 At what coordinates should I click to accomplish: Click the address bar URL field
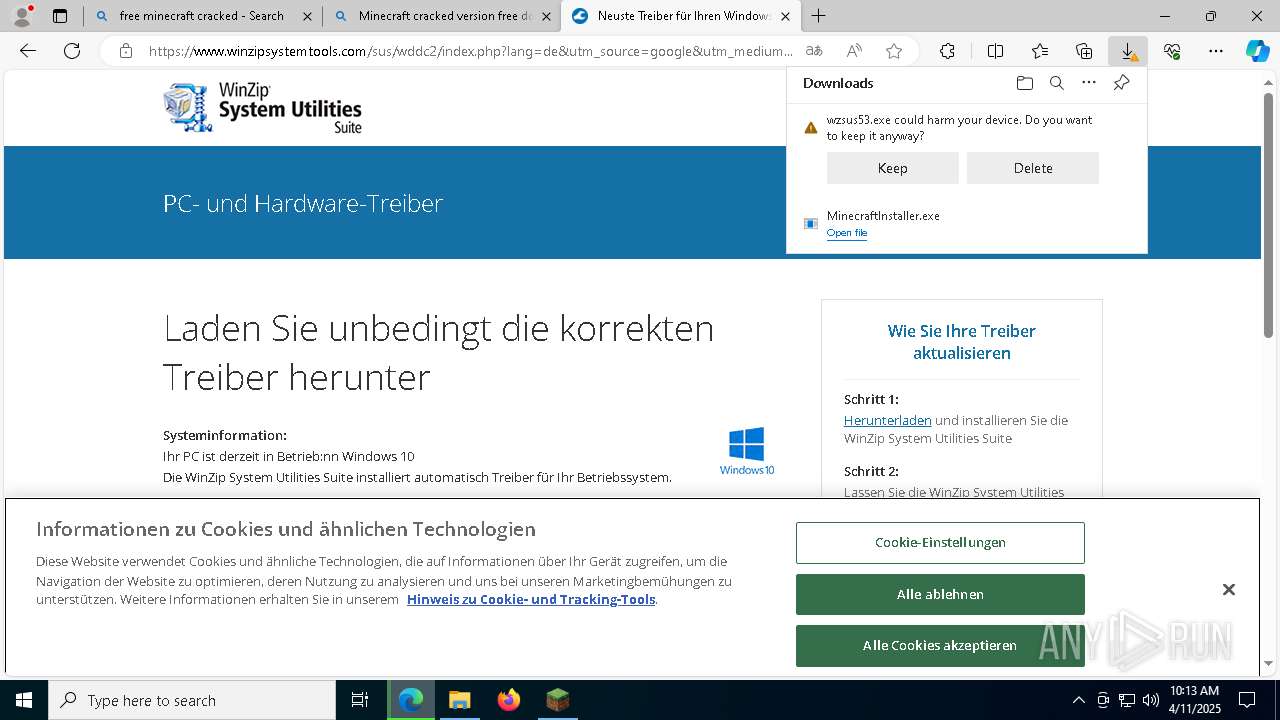tap(470, 51)
